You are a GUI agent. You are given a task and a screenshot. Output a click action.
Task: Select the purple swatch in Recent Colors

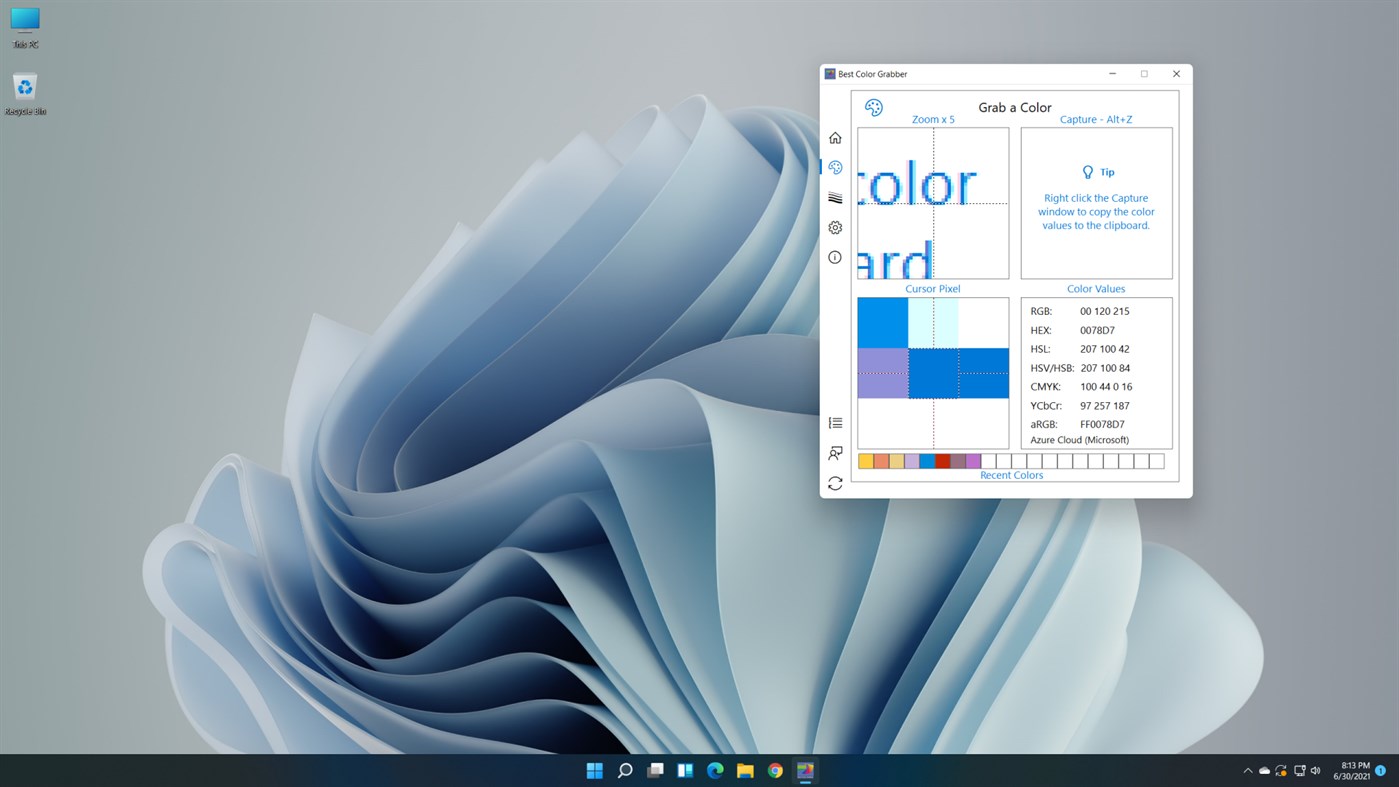tap(973, 460)
